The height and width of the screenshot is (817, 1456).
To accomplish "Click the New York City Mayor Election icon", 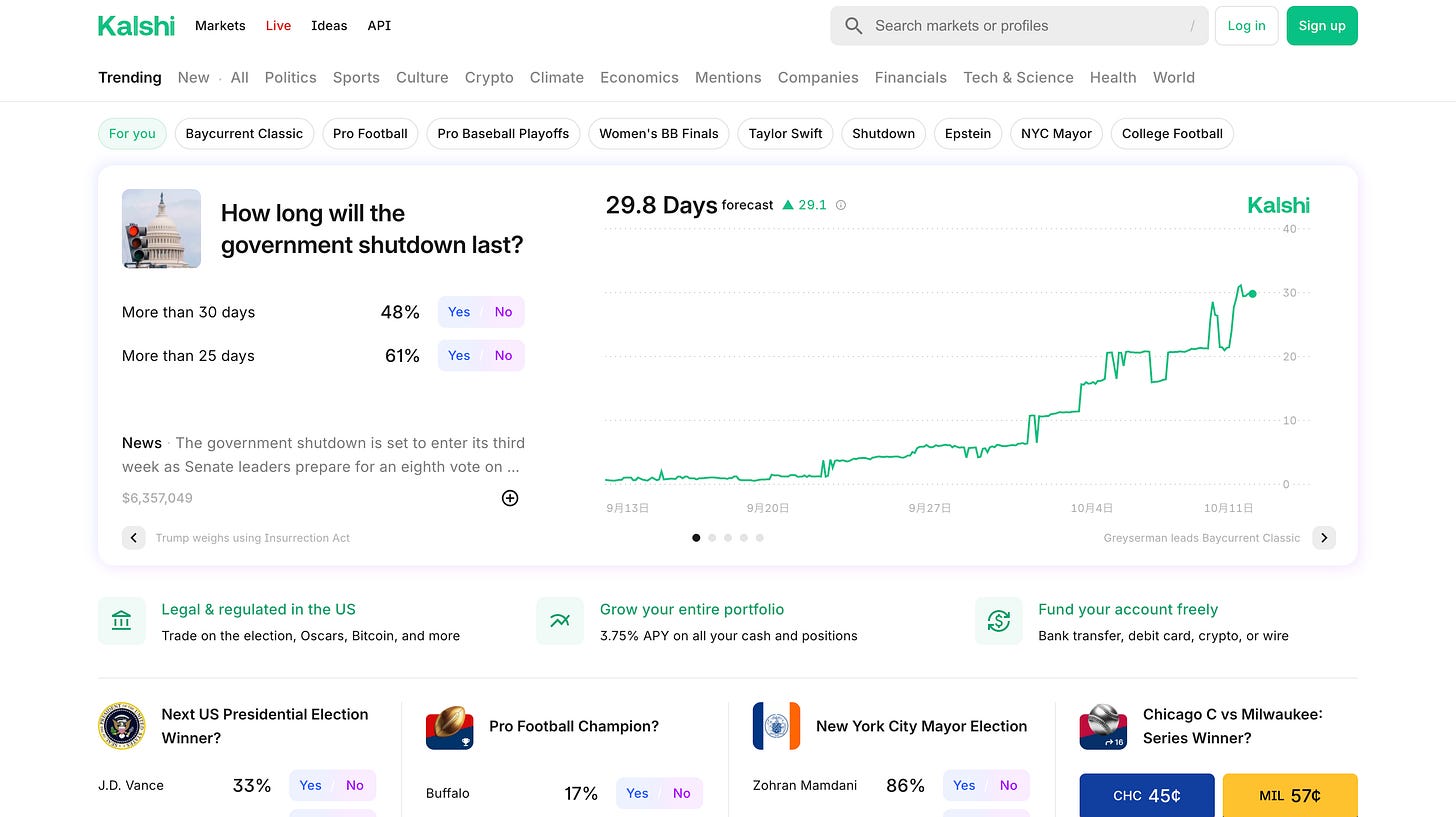I will [x=777, y=726].
